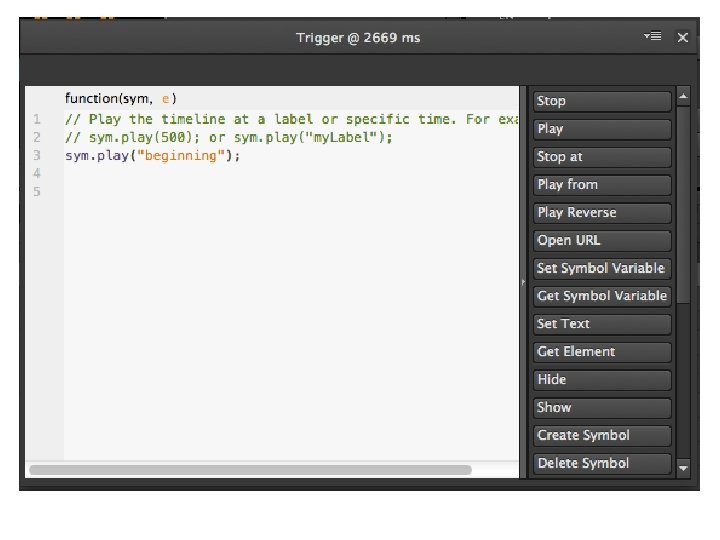The image size is (720, 540).
Task: Open the panel options menu icon
Action: coord(652,36)
